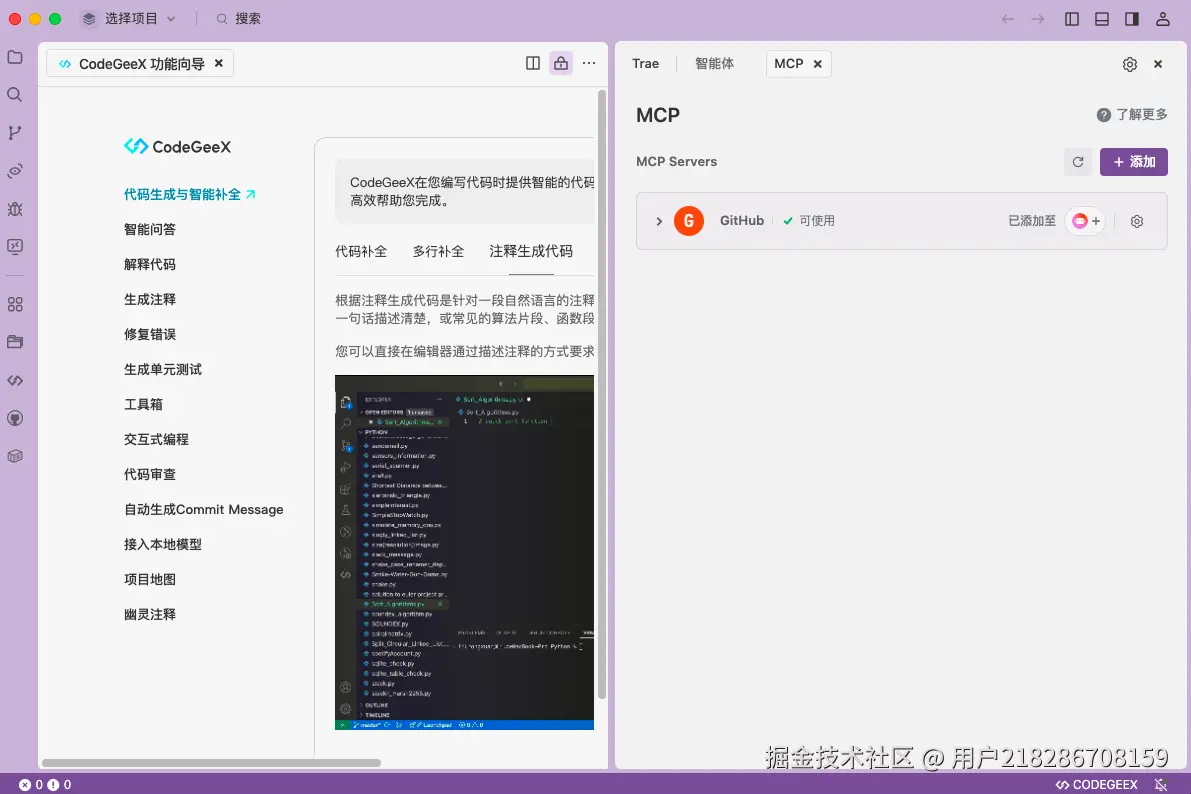
Task: Split the editor right
Action: tap(532, 63)
